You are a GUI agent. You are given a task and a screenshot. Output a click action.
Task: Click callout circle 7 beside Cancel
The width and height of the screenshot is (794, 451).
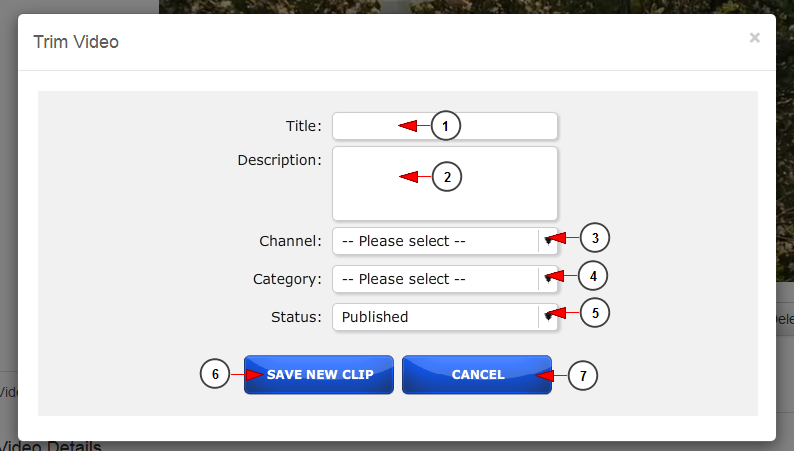pos(582,376)
